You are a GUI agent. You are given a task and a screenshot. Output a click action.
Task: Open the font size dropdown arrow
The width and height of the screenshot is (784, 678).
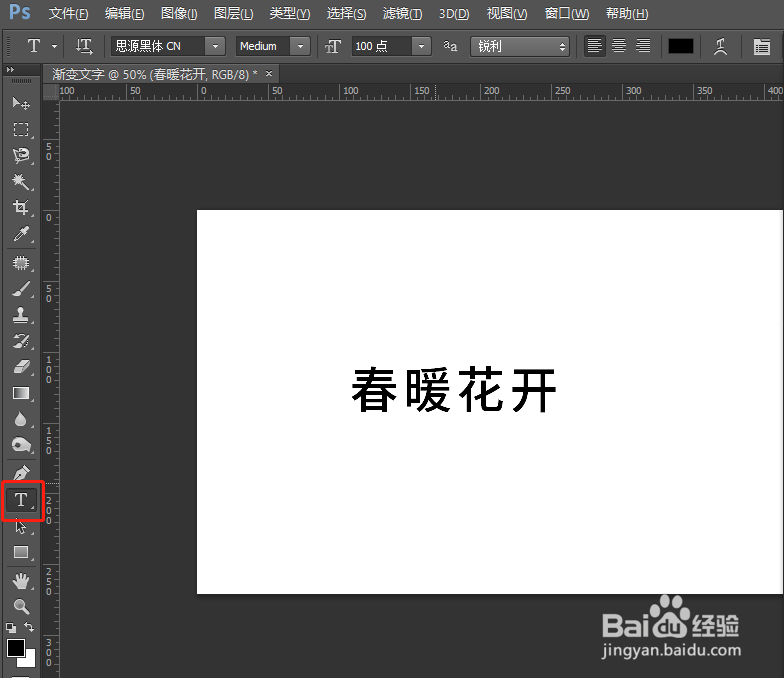click(422, 46)
